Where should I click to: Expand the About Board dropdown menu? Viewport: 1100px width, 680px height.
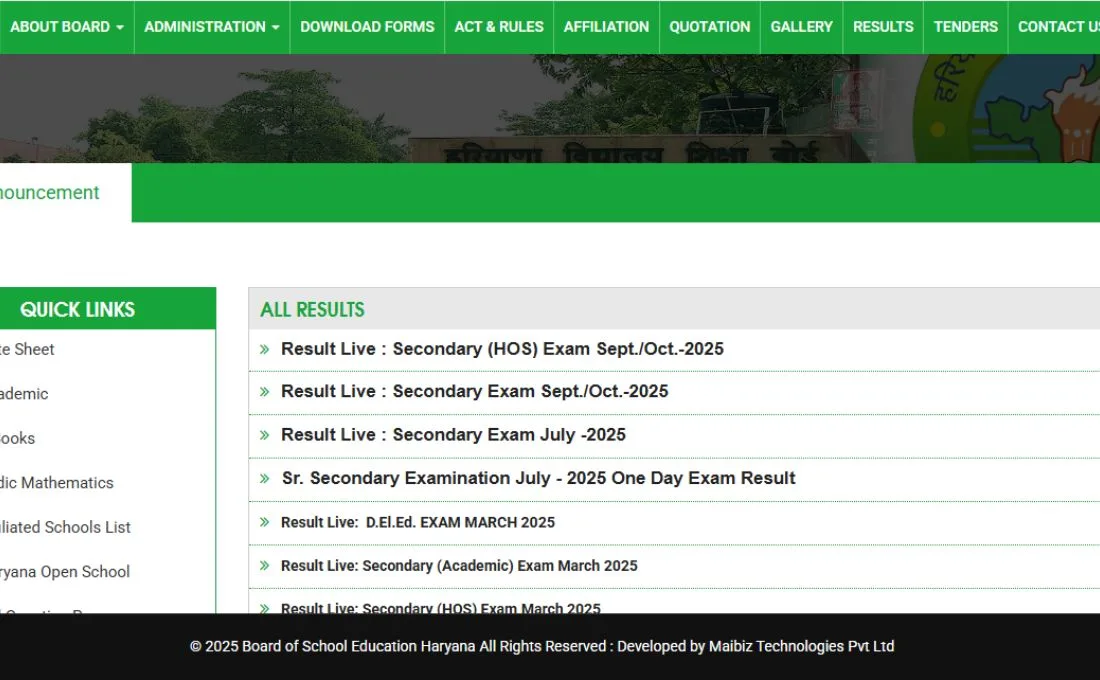(66, 27)
